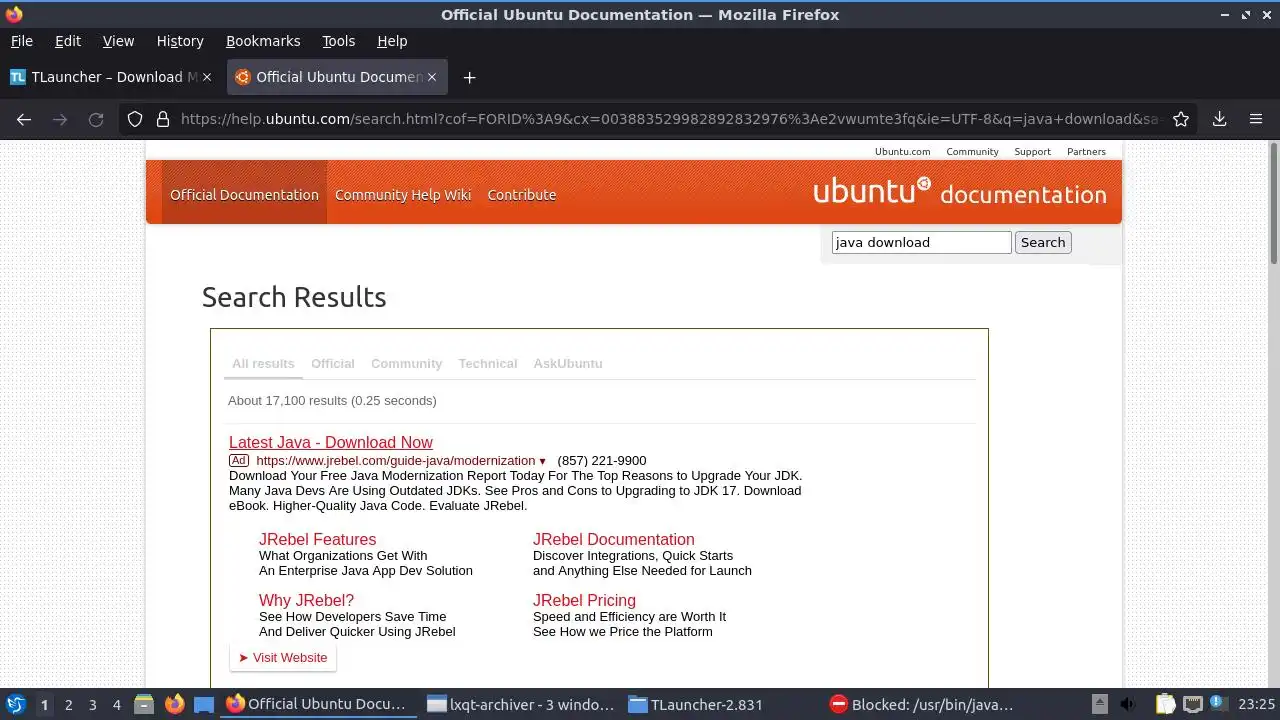The height and width of the screenshot is (720, 1280).
Task: Close the TLauncher tab
Action: (207, 77)
